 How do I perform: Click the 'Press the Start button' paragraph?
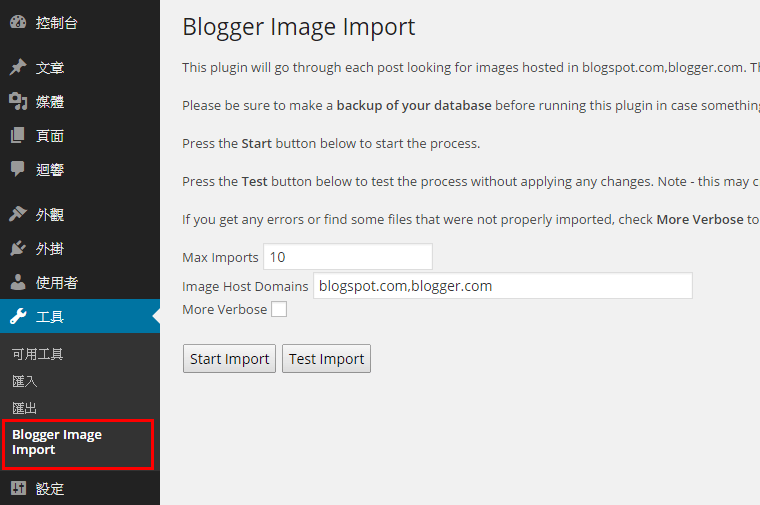click(331, 143)
